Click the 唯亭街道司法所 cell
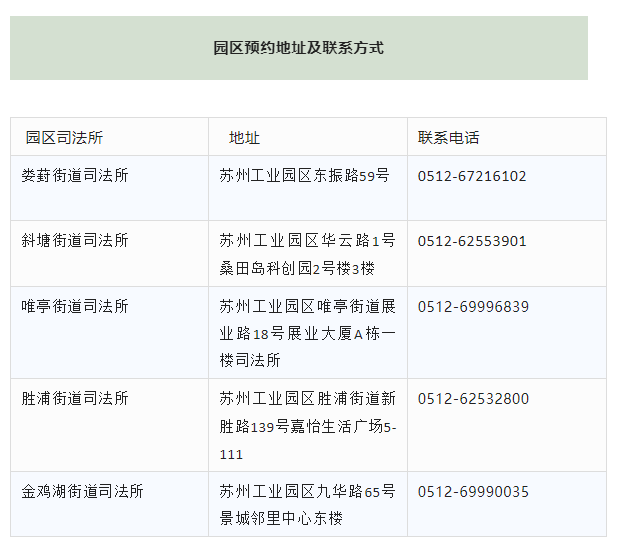This screenshot has width=617, height=549. pos(75,306)
